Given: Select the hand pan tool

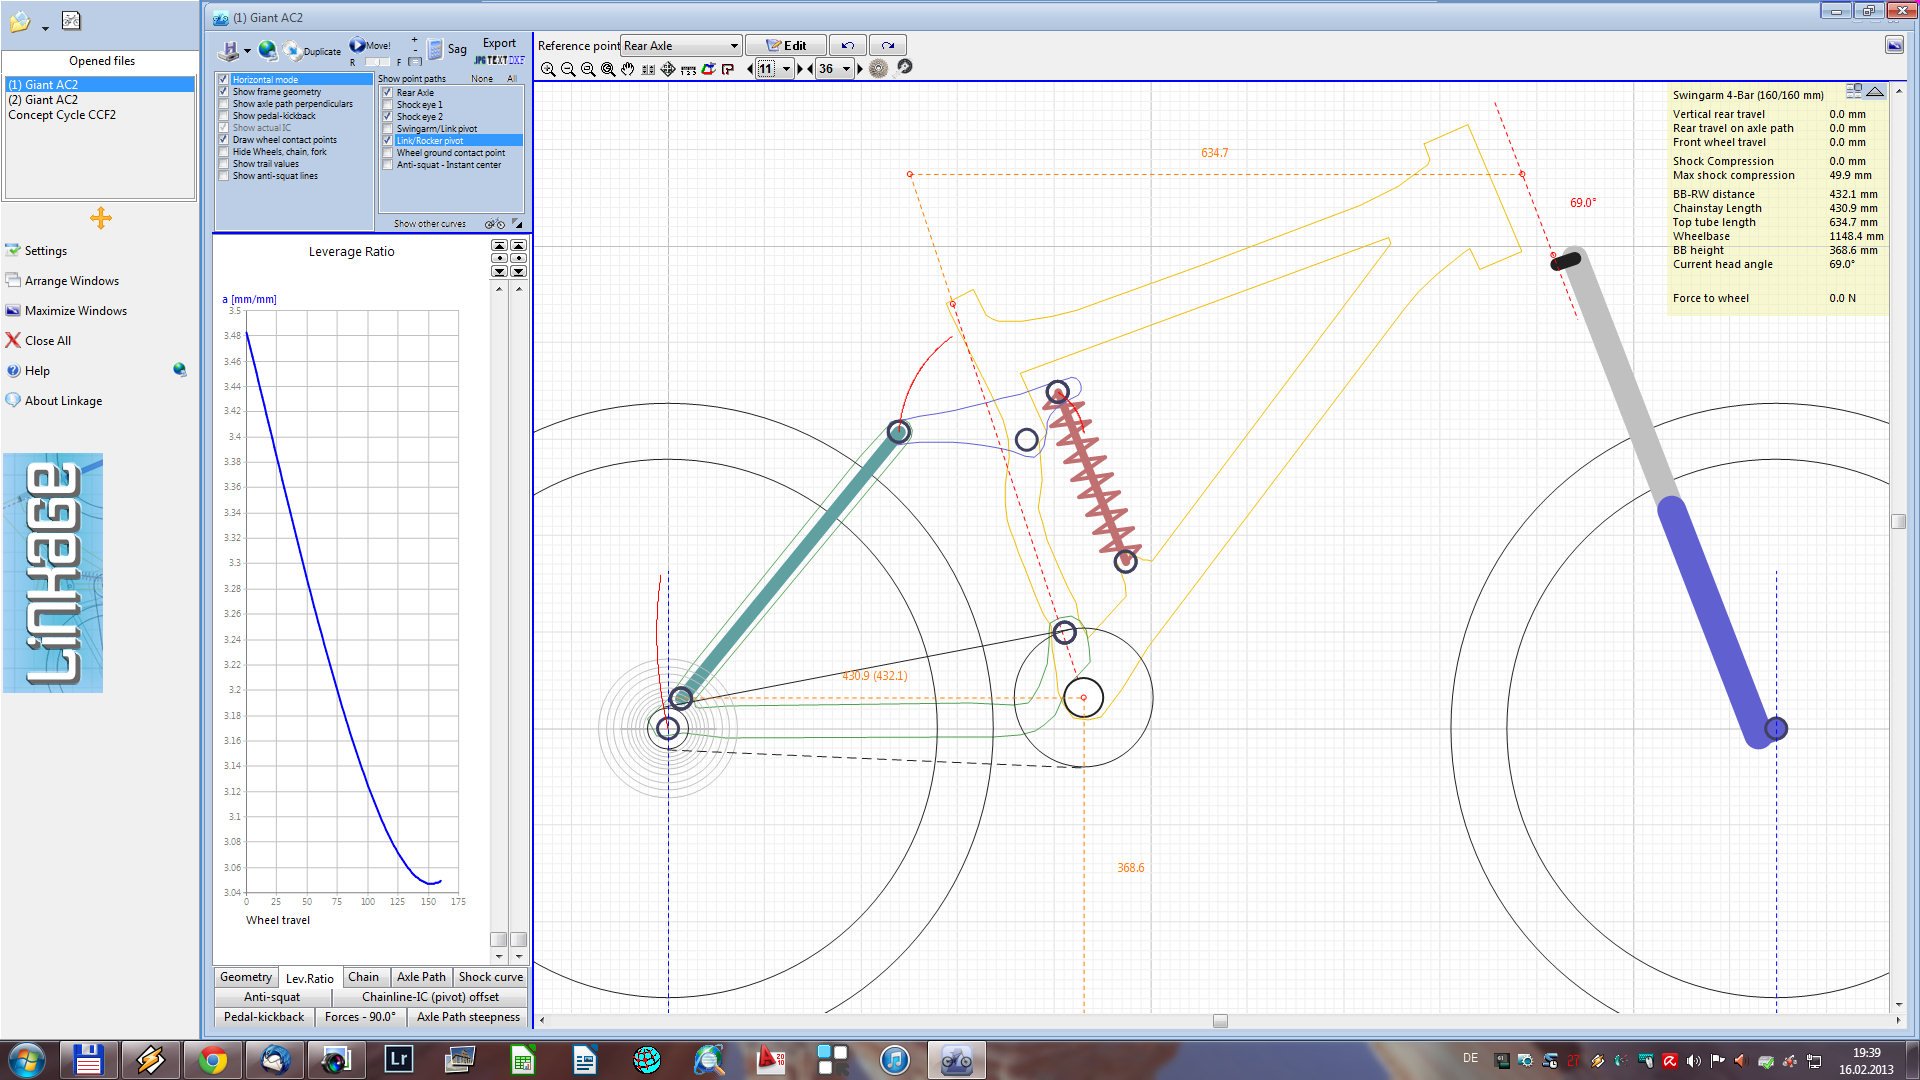Looking at the screenshot, I should coord(628,69).
